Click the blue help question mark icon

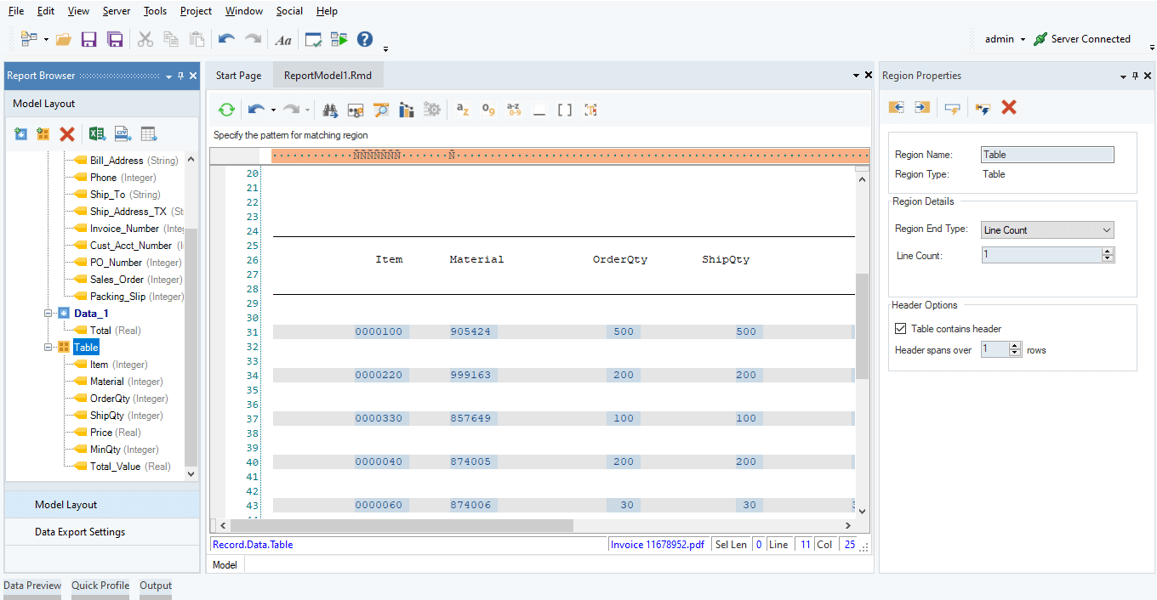365,40
